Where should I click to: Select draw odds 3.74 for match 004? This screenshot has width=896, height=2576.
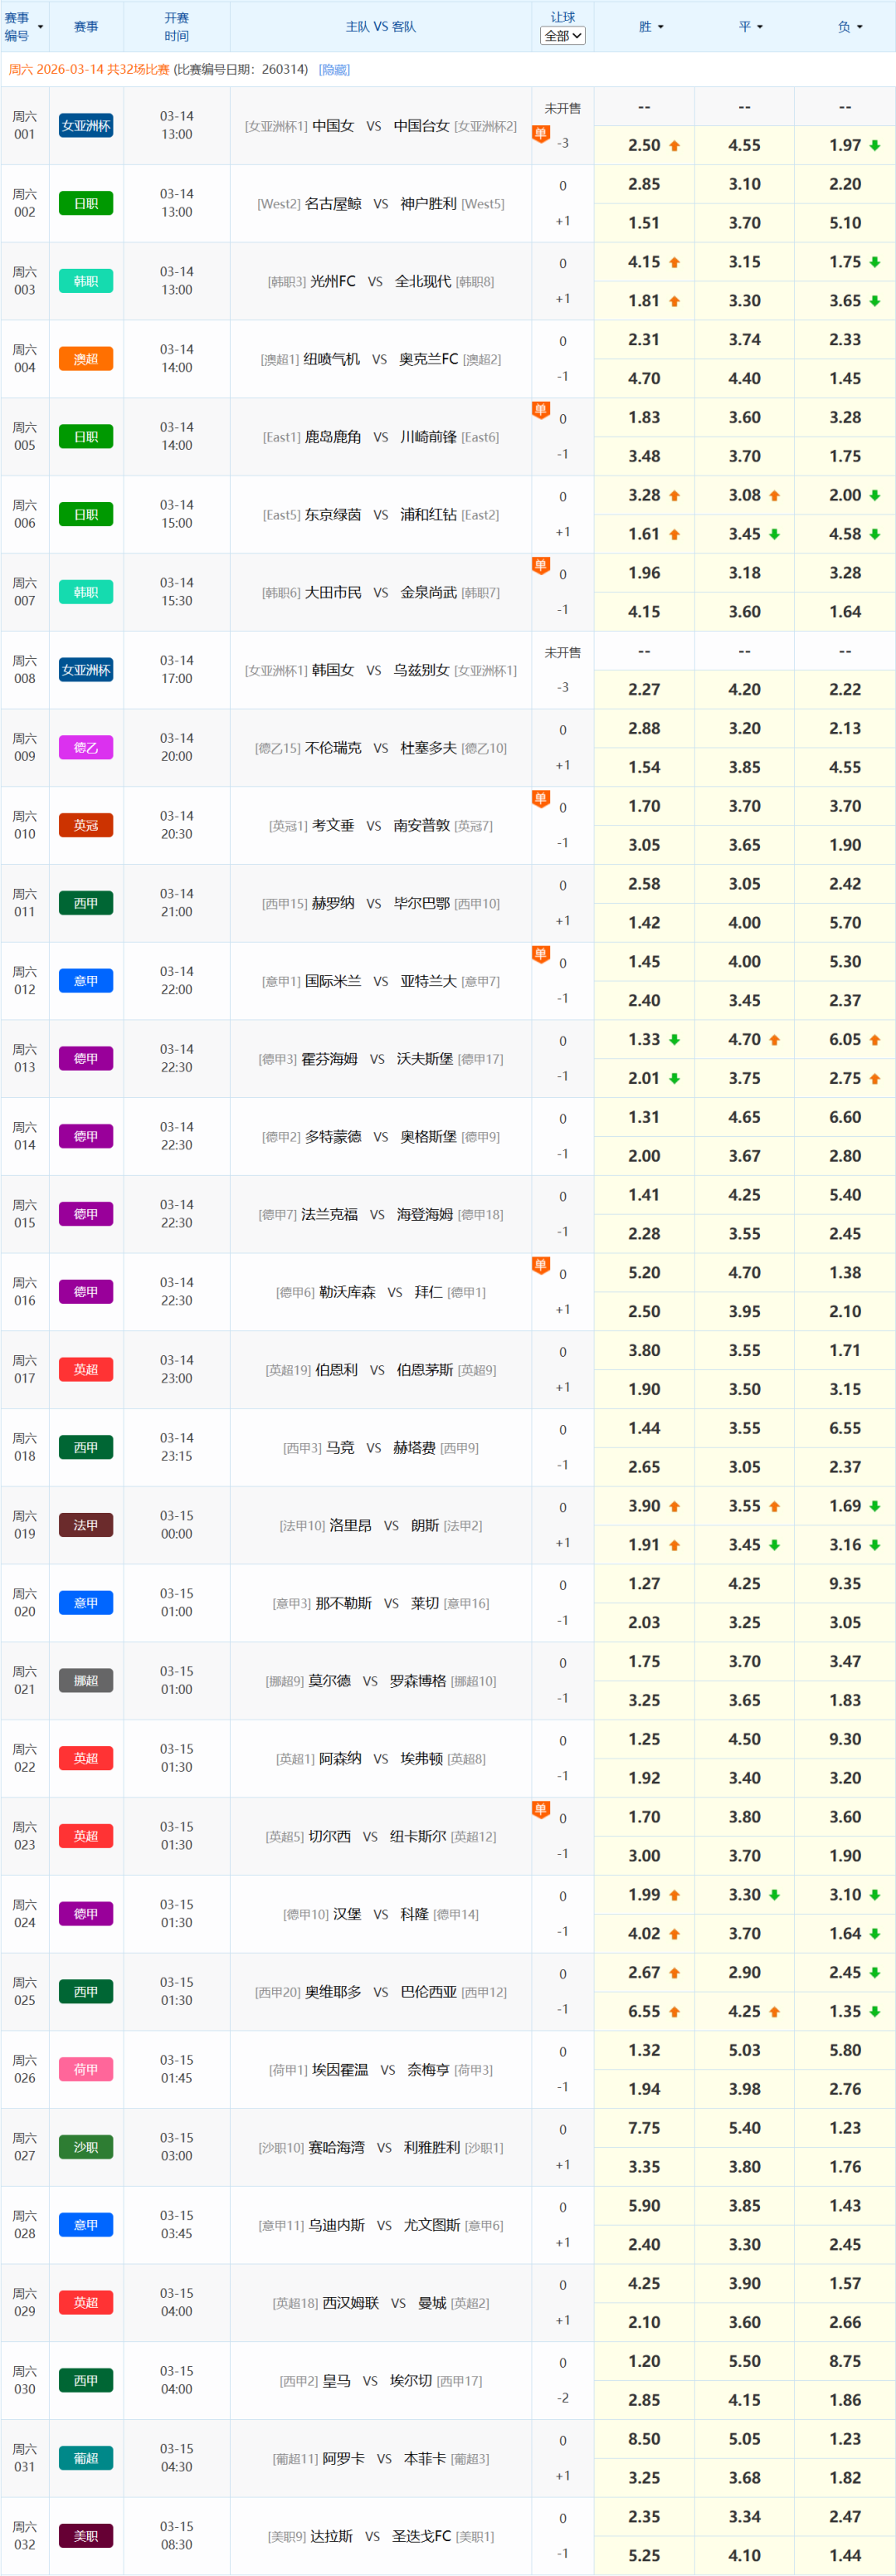pos(744,340)
